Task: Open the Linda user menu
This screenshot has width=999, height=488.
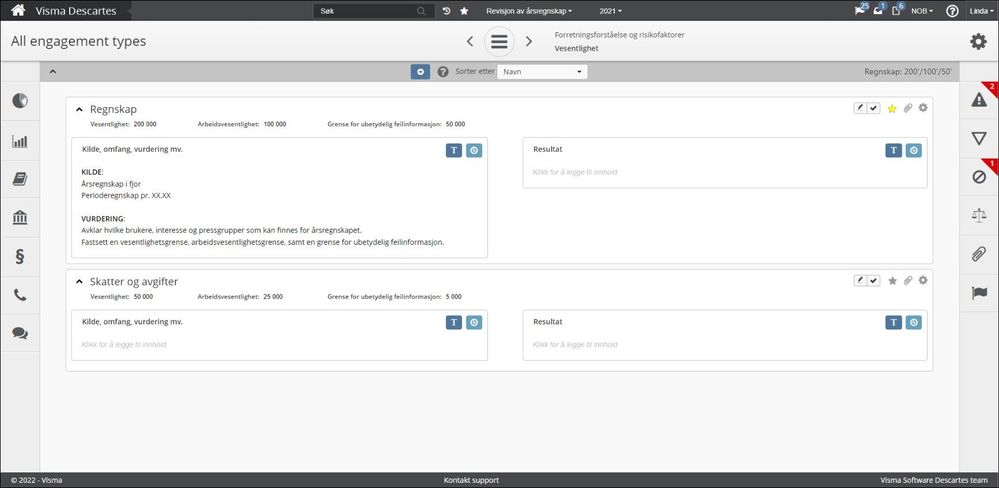Action: [982, 11]
